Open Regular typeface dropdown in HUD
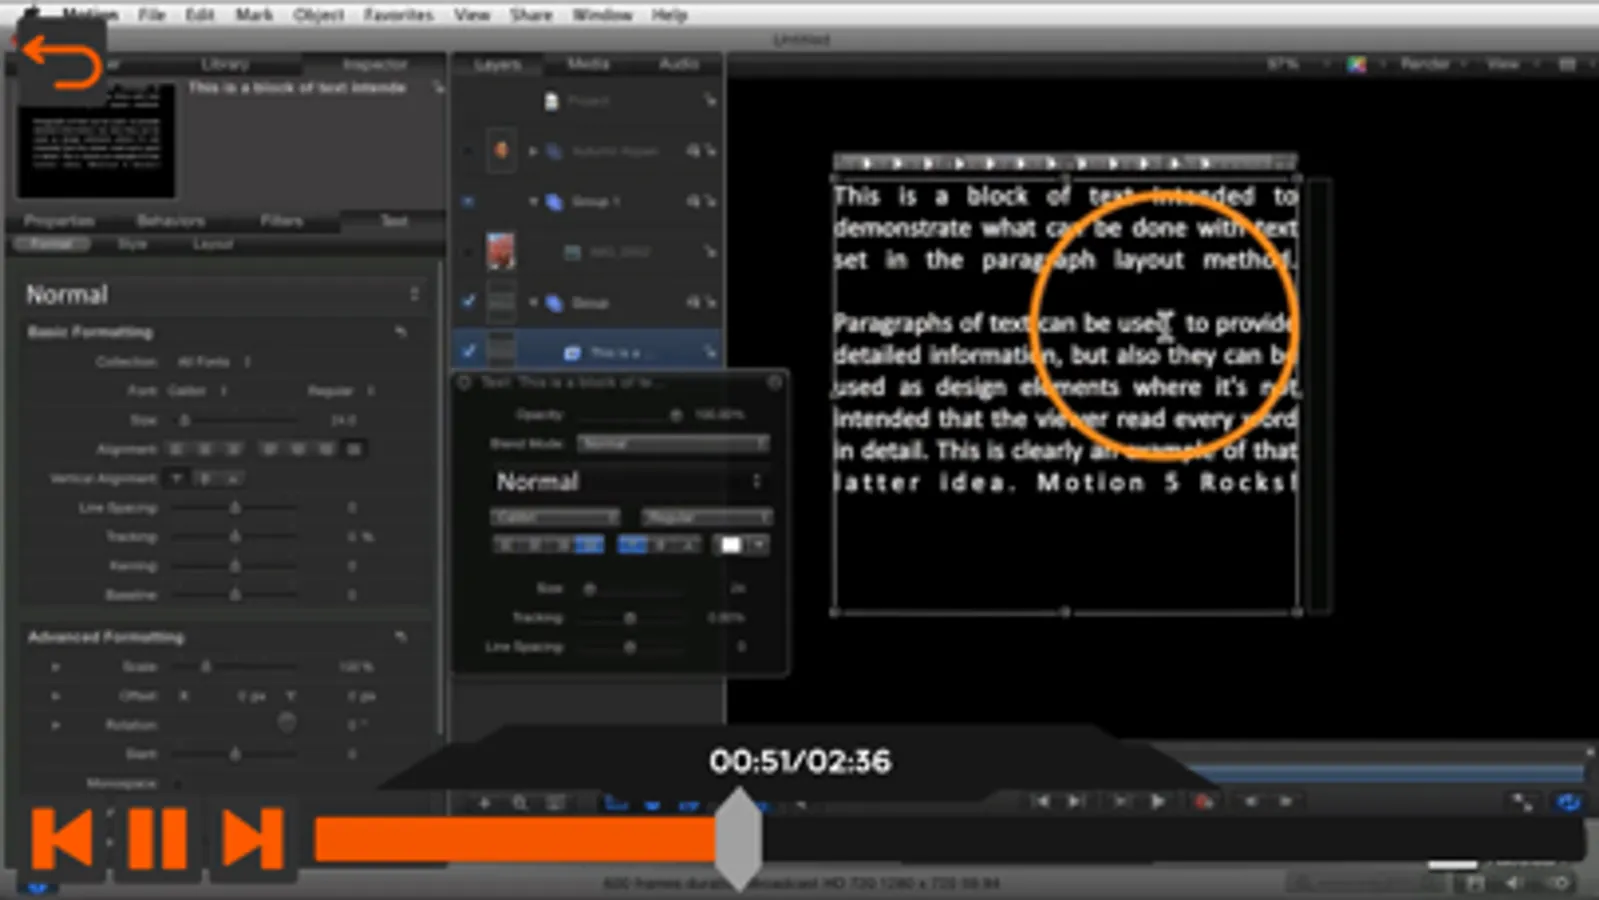 pos(706,516)
